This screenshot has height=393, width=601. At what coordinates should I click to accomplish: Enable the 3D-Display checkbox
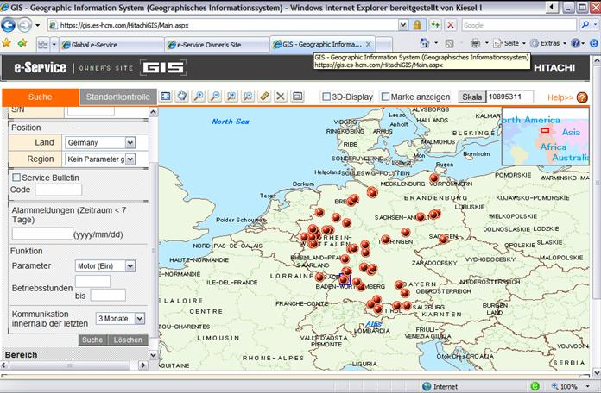coord(326,97)
